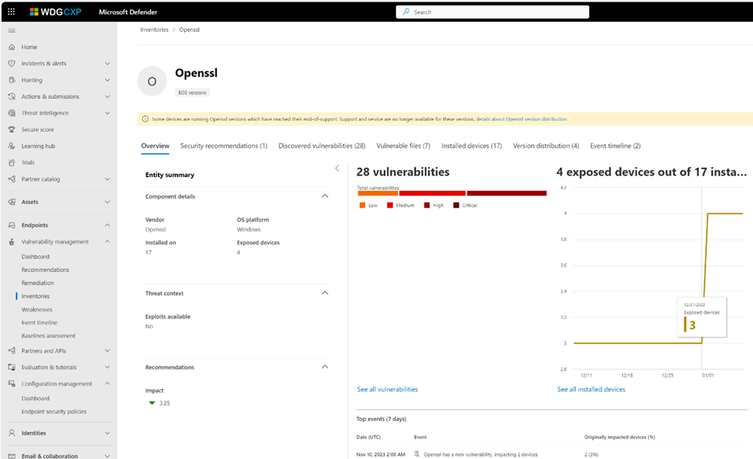Image resolution: width=753 pixels, height=459 pixels.
Task: Open Openssl version distribution details link
Action: point(522,119)
